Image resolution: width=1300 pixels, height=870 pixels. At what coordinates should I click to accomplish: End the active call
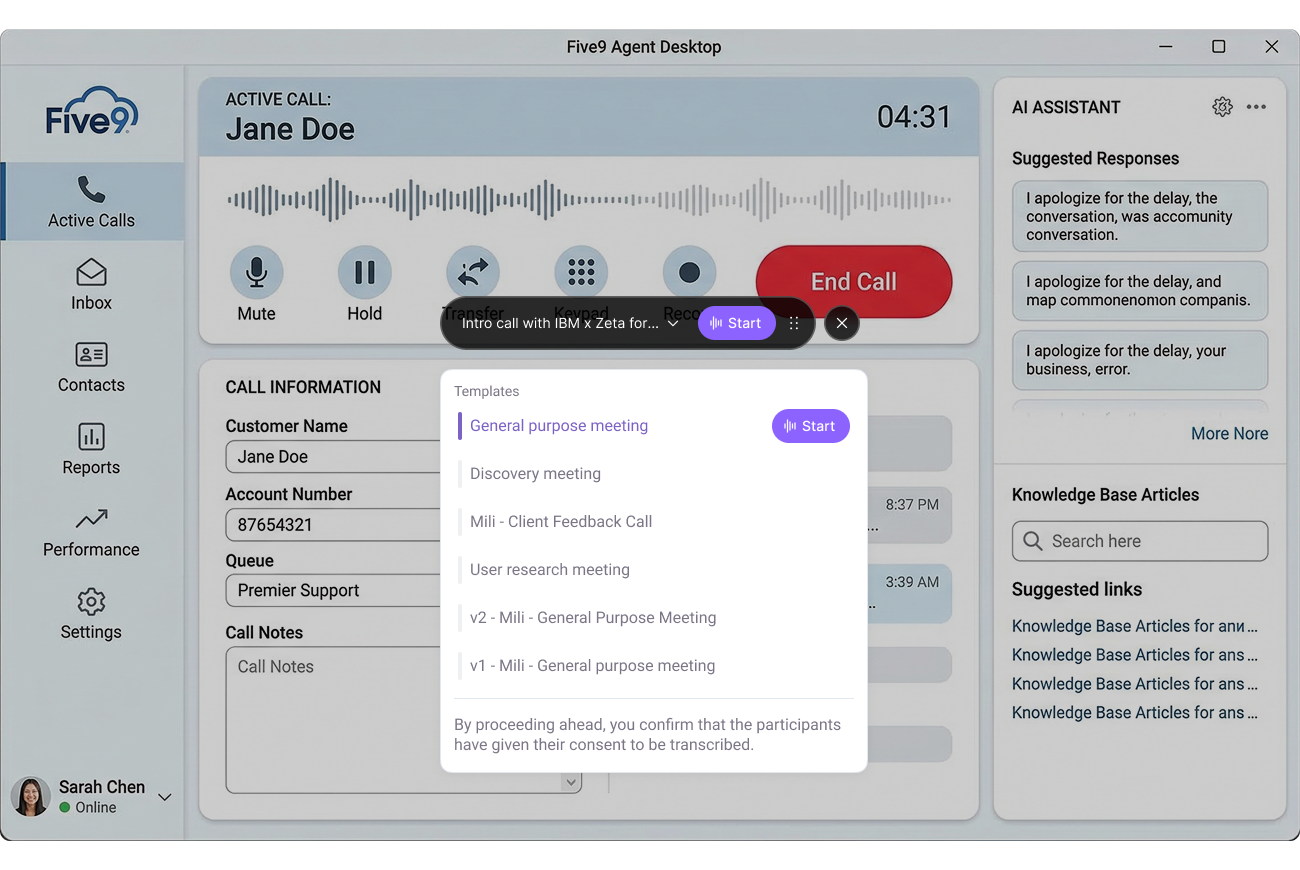click(854, 282)
